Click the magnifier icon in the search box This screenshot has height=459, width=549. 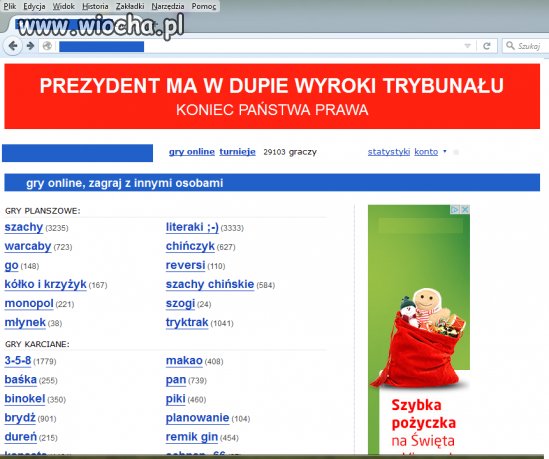510,46
